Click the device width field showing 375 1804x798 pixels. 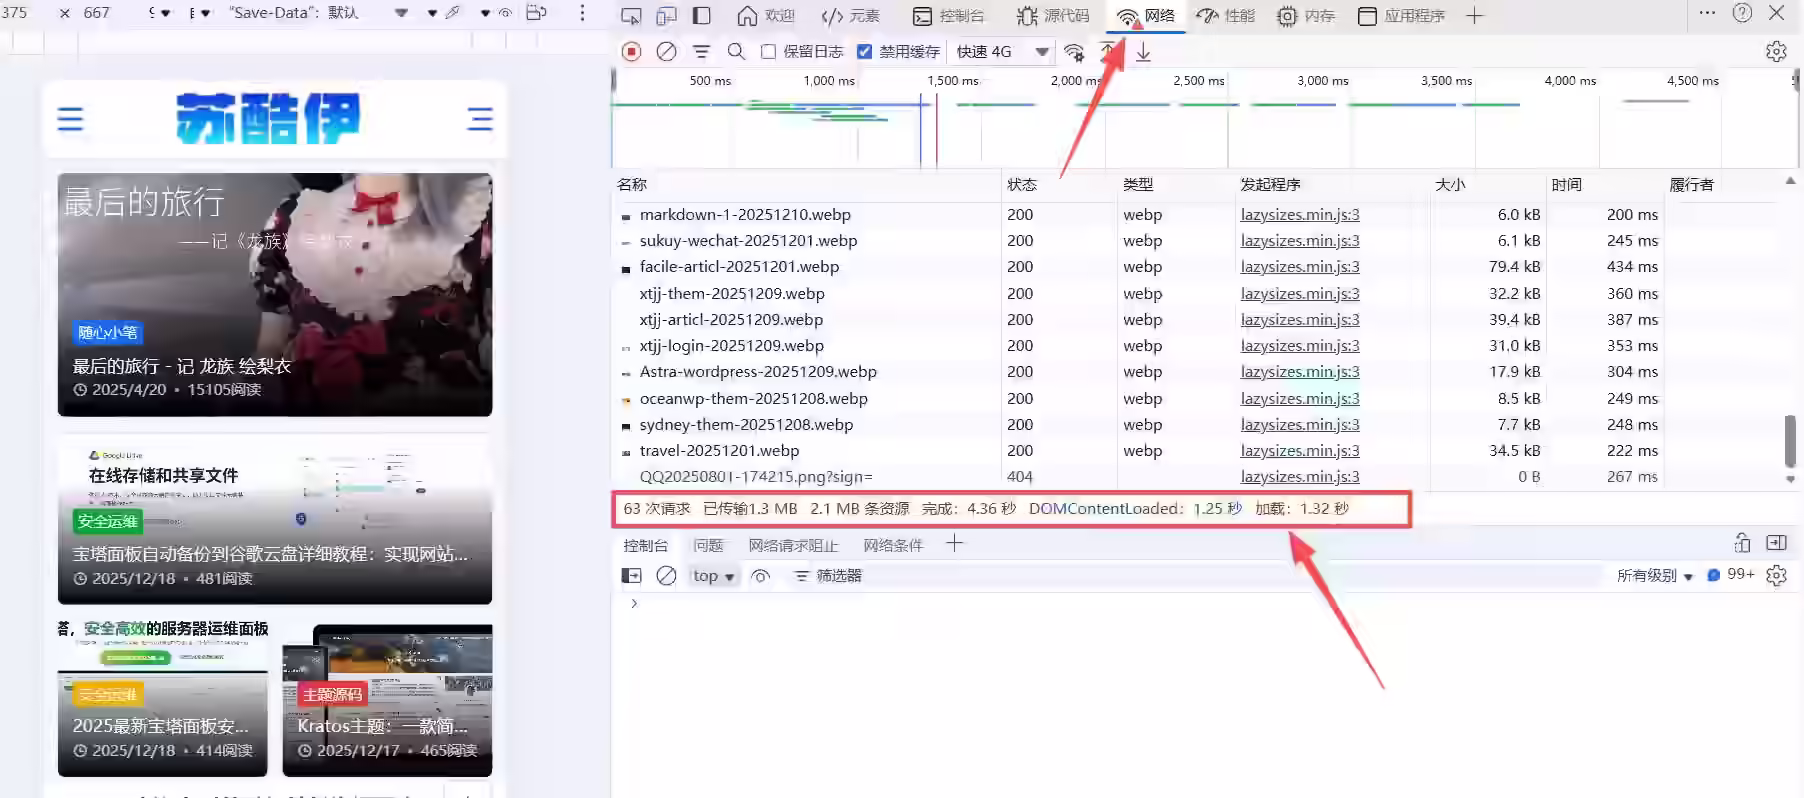[x=15, y=13]
